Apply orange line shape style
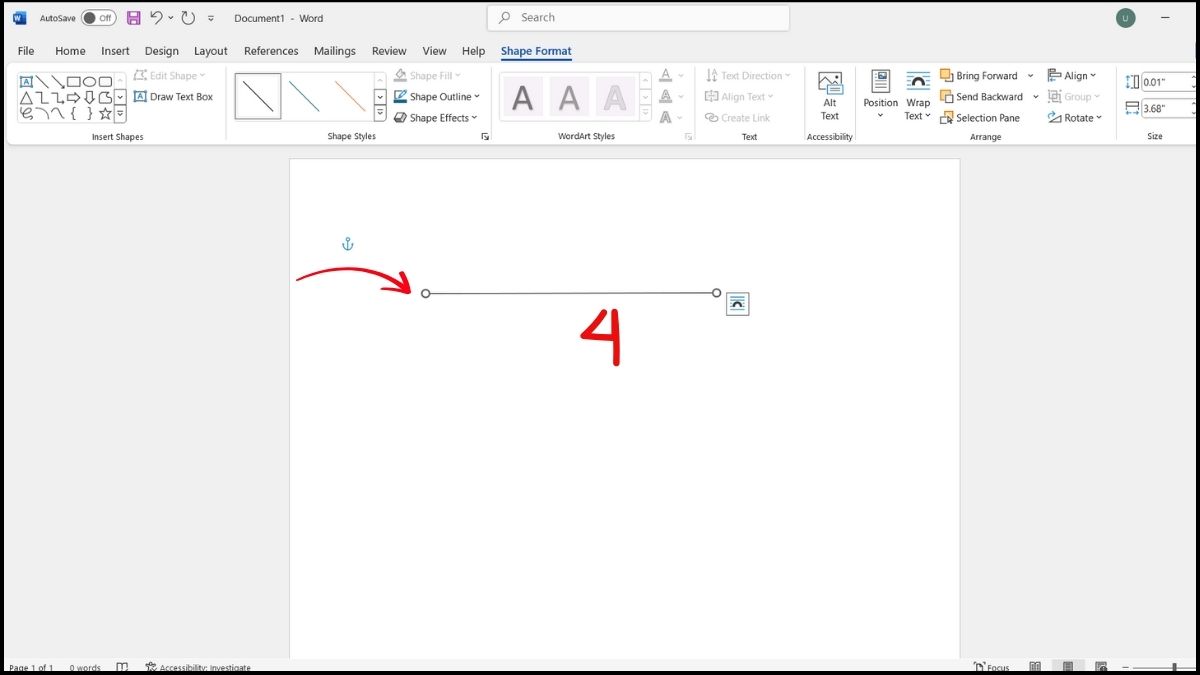Image resolution: width=1200 pixels, height=675 pixels. point(350,96)
